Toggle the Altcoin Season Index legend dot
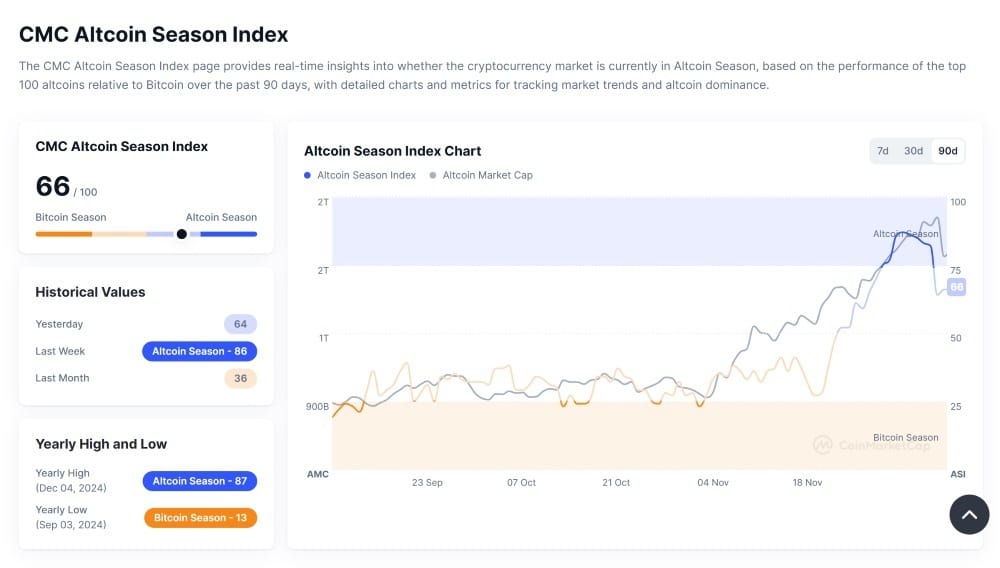This screenshot has height=568, width=1000. pos(308,175)
